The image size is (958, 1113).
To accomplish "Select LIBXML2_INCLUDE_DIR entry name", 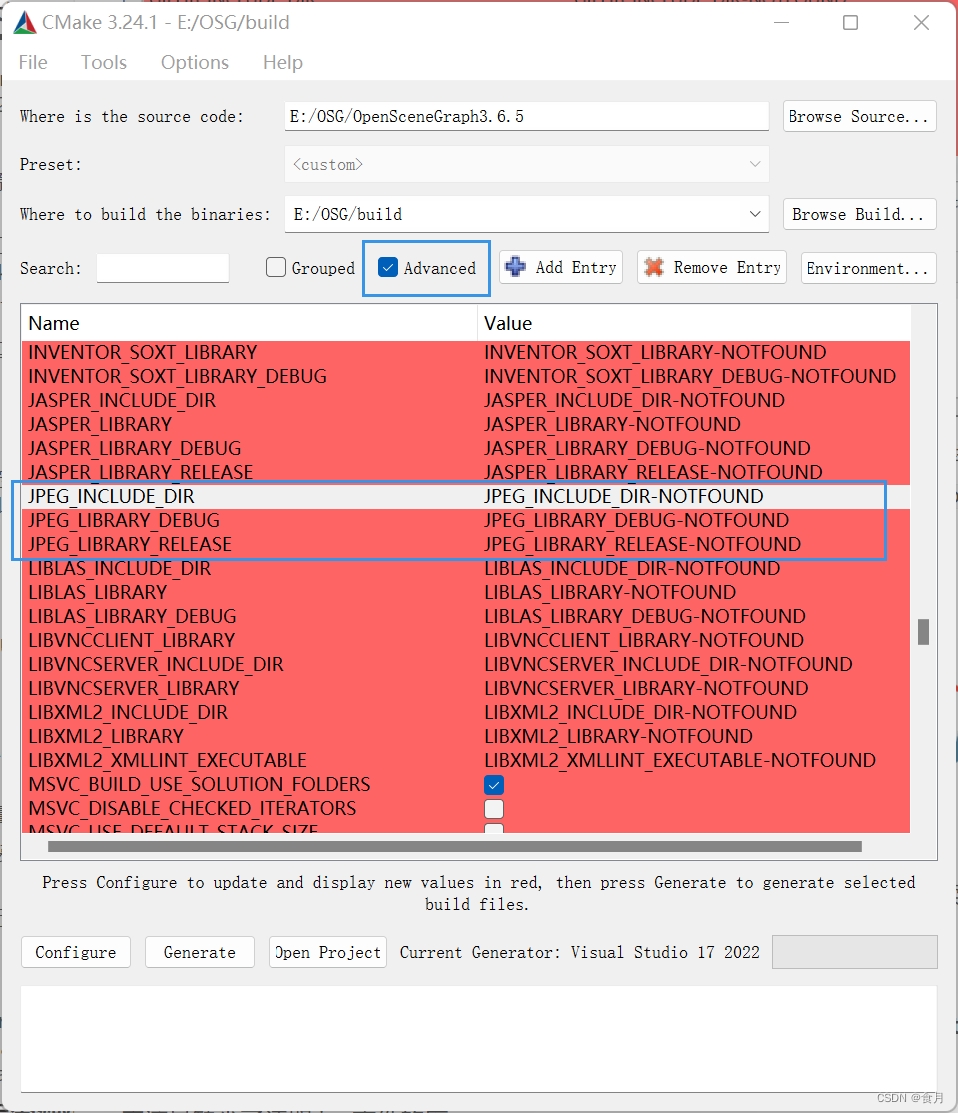I will pos(128,713).
